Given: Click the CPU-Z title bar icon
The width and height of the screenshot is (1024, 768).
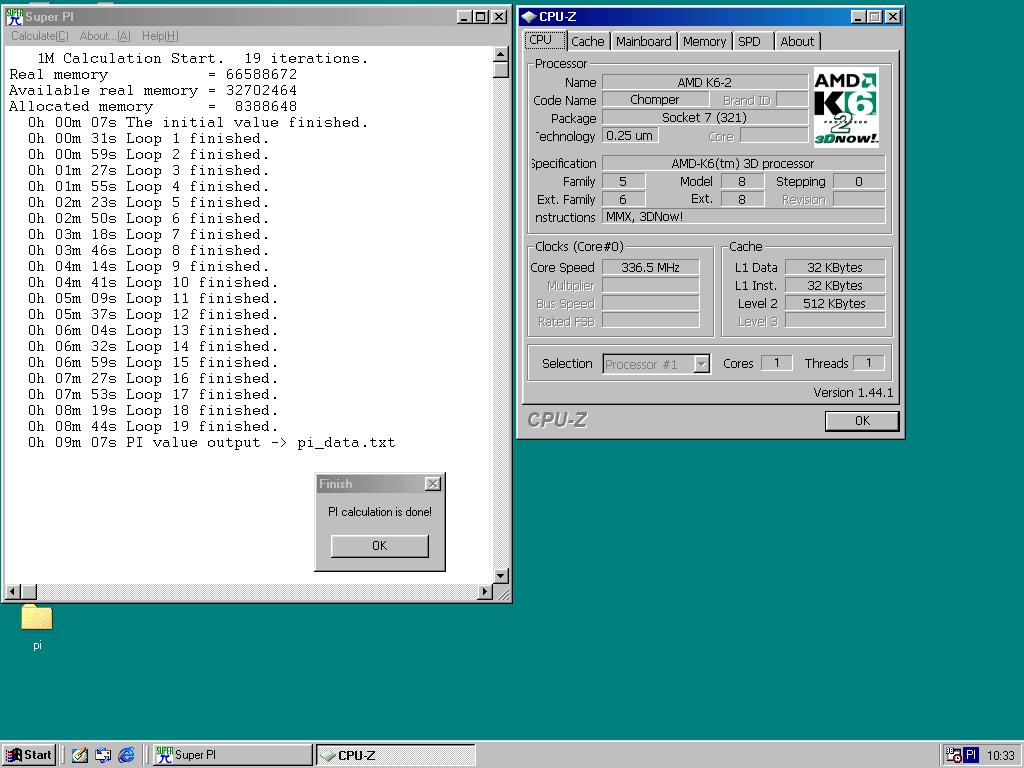Looking at the screenshot, I should (529, 17).
